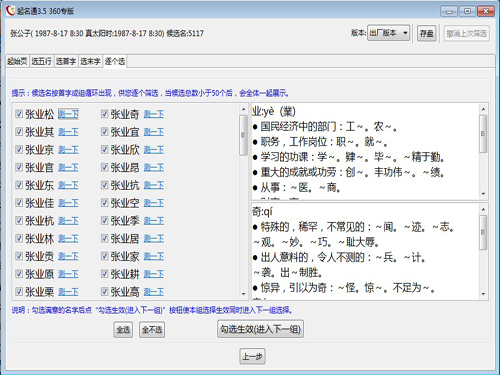Screen dimensions: 500x375
Task: Click the 候选名:5117 header text
Action: click(185, 33)
